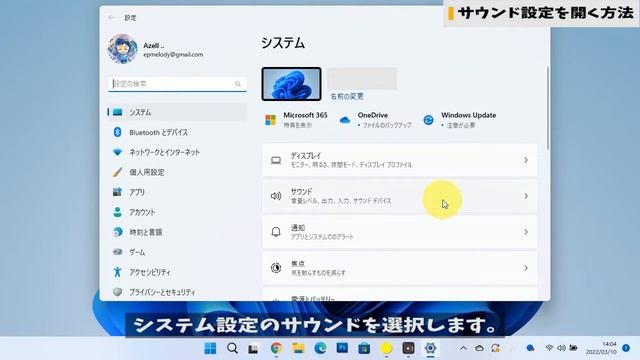Image resolution: width=640 pixels, height=360 pixels.
Task: Open taskbar Search
Action: 232,348
